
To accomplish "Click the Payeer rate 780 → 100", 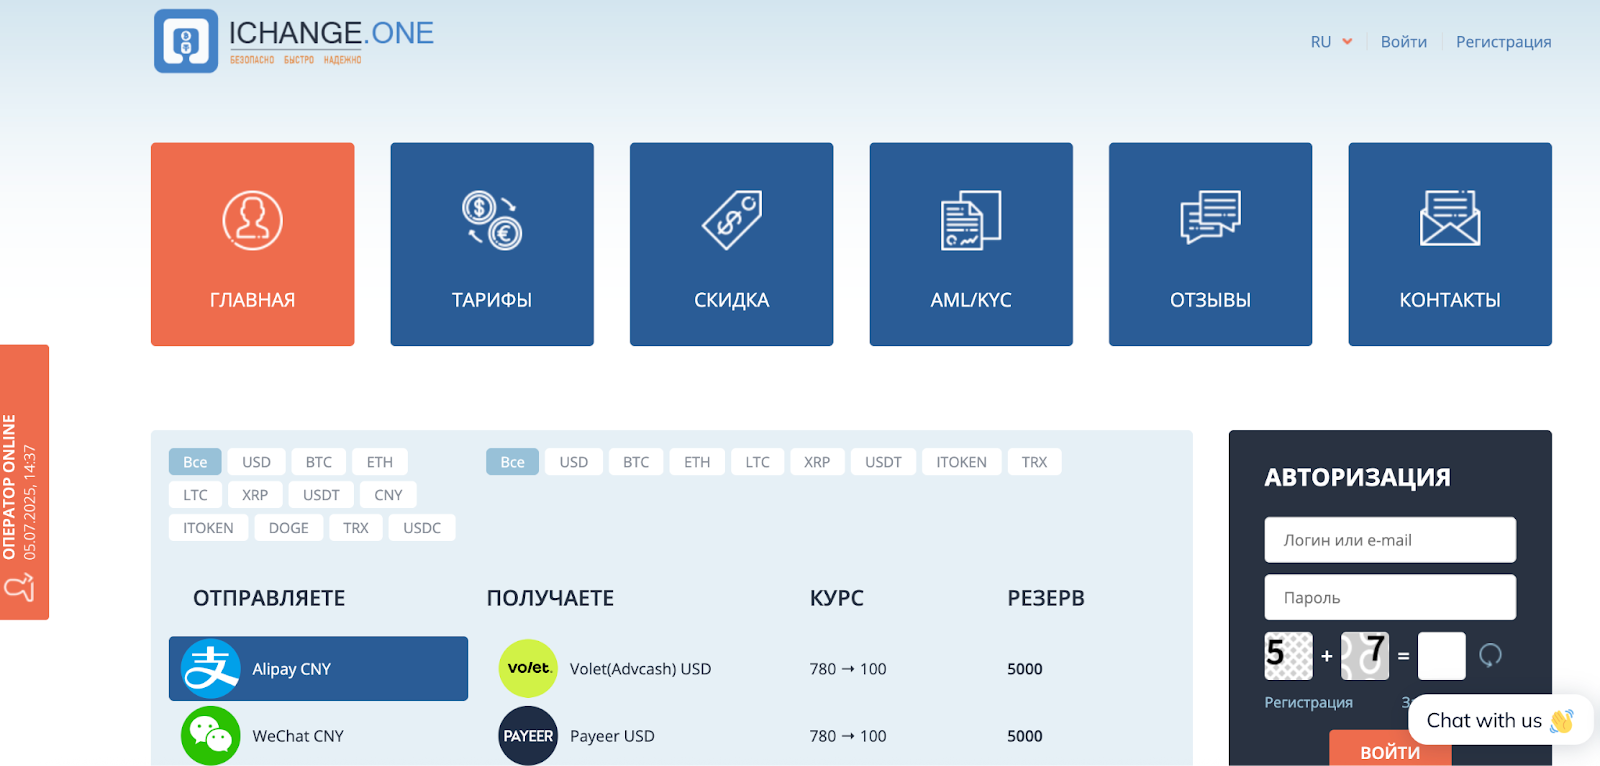I will tap(848, 736).
